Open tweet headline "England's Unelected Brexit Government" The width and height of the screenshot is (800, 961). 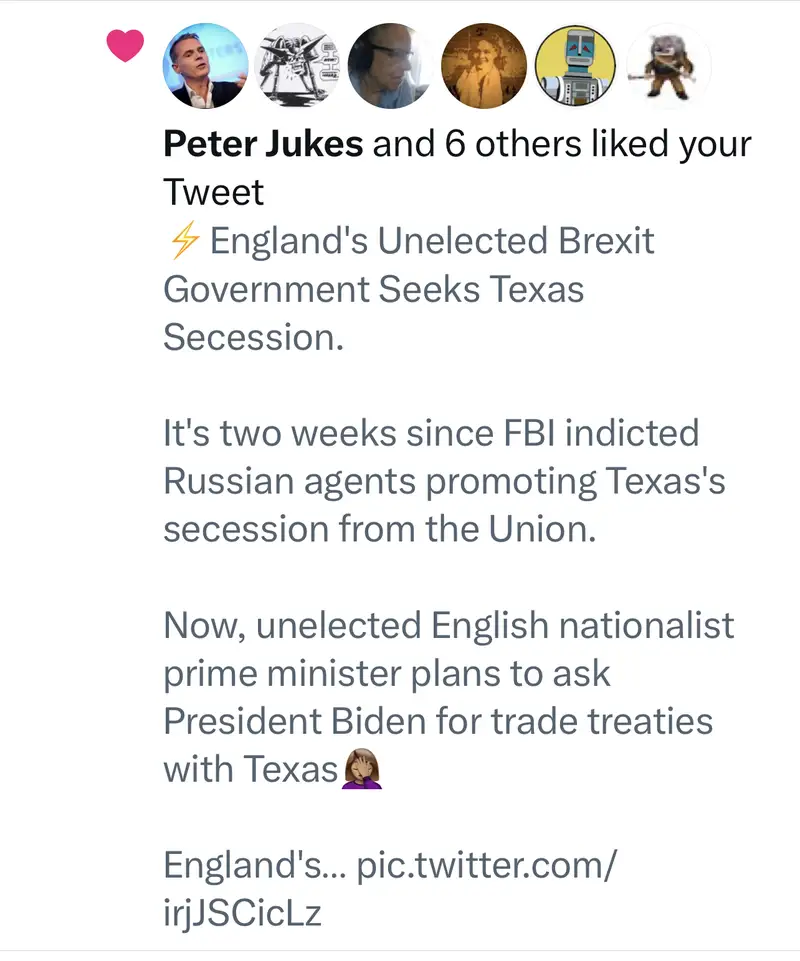click(430, 242)
